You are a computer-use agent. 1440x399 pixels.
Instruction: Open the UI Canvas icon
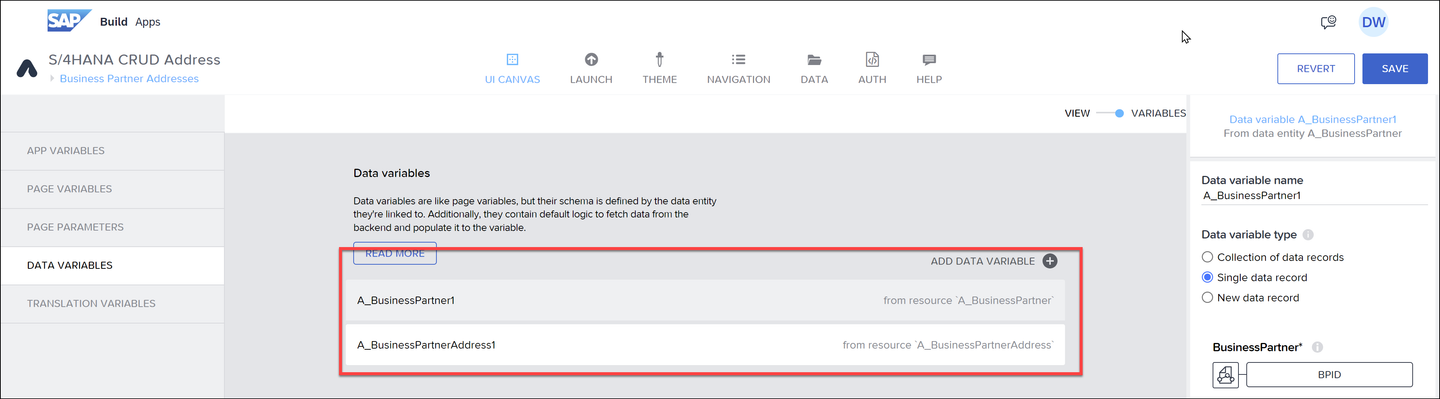[x=512, y=59]
